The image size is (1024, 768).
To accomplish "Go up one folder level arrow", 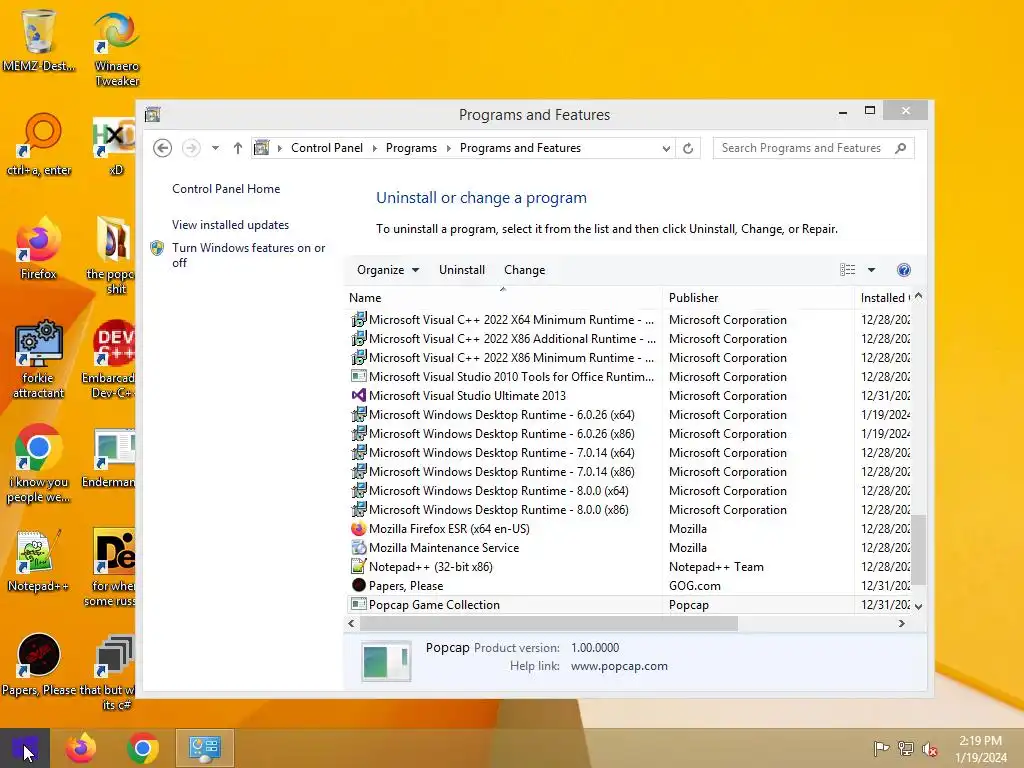I will 238,148.
